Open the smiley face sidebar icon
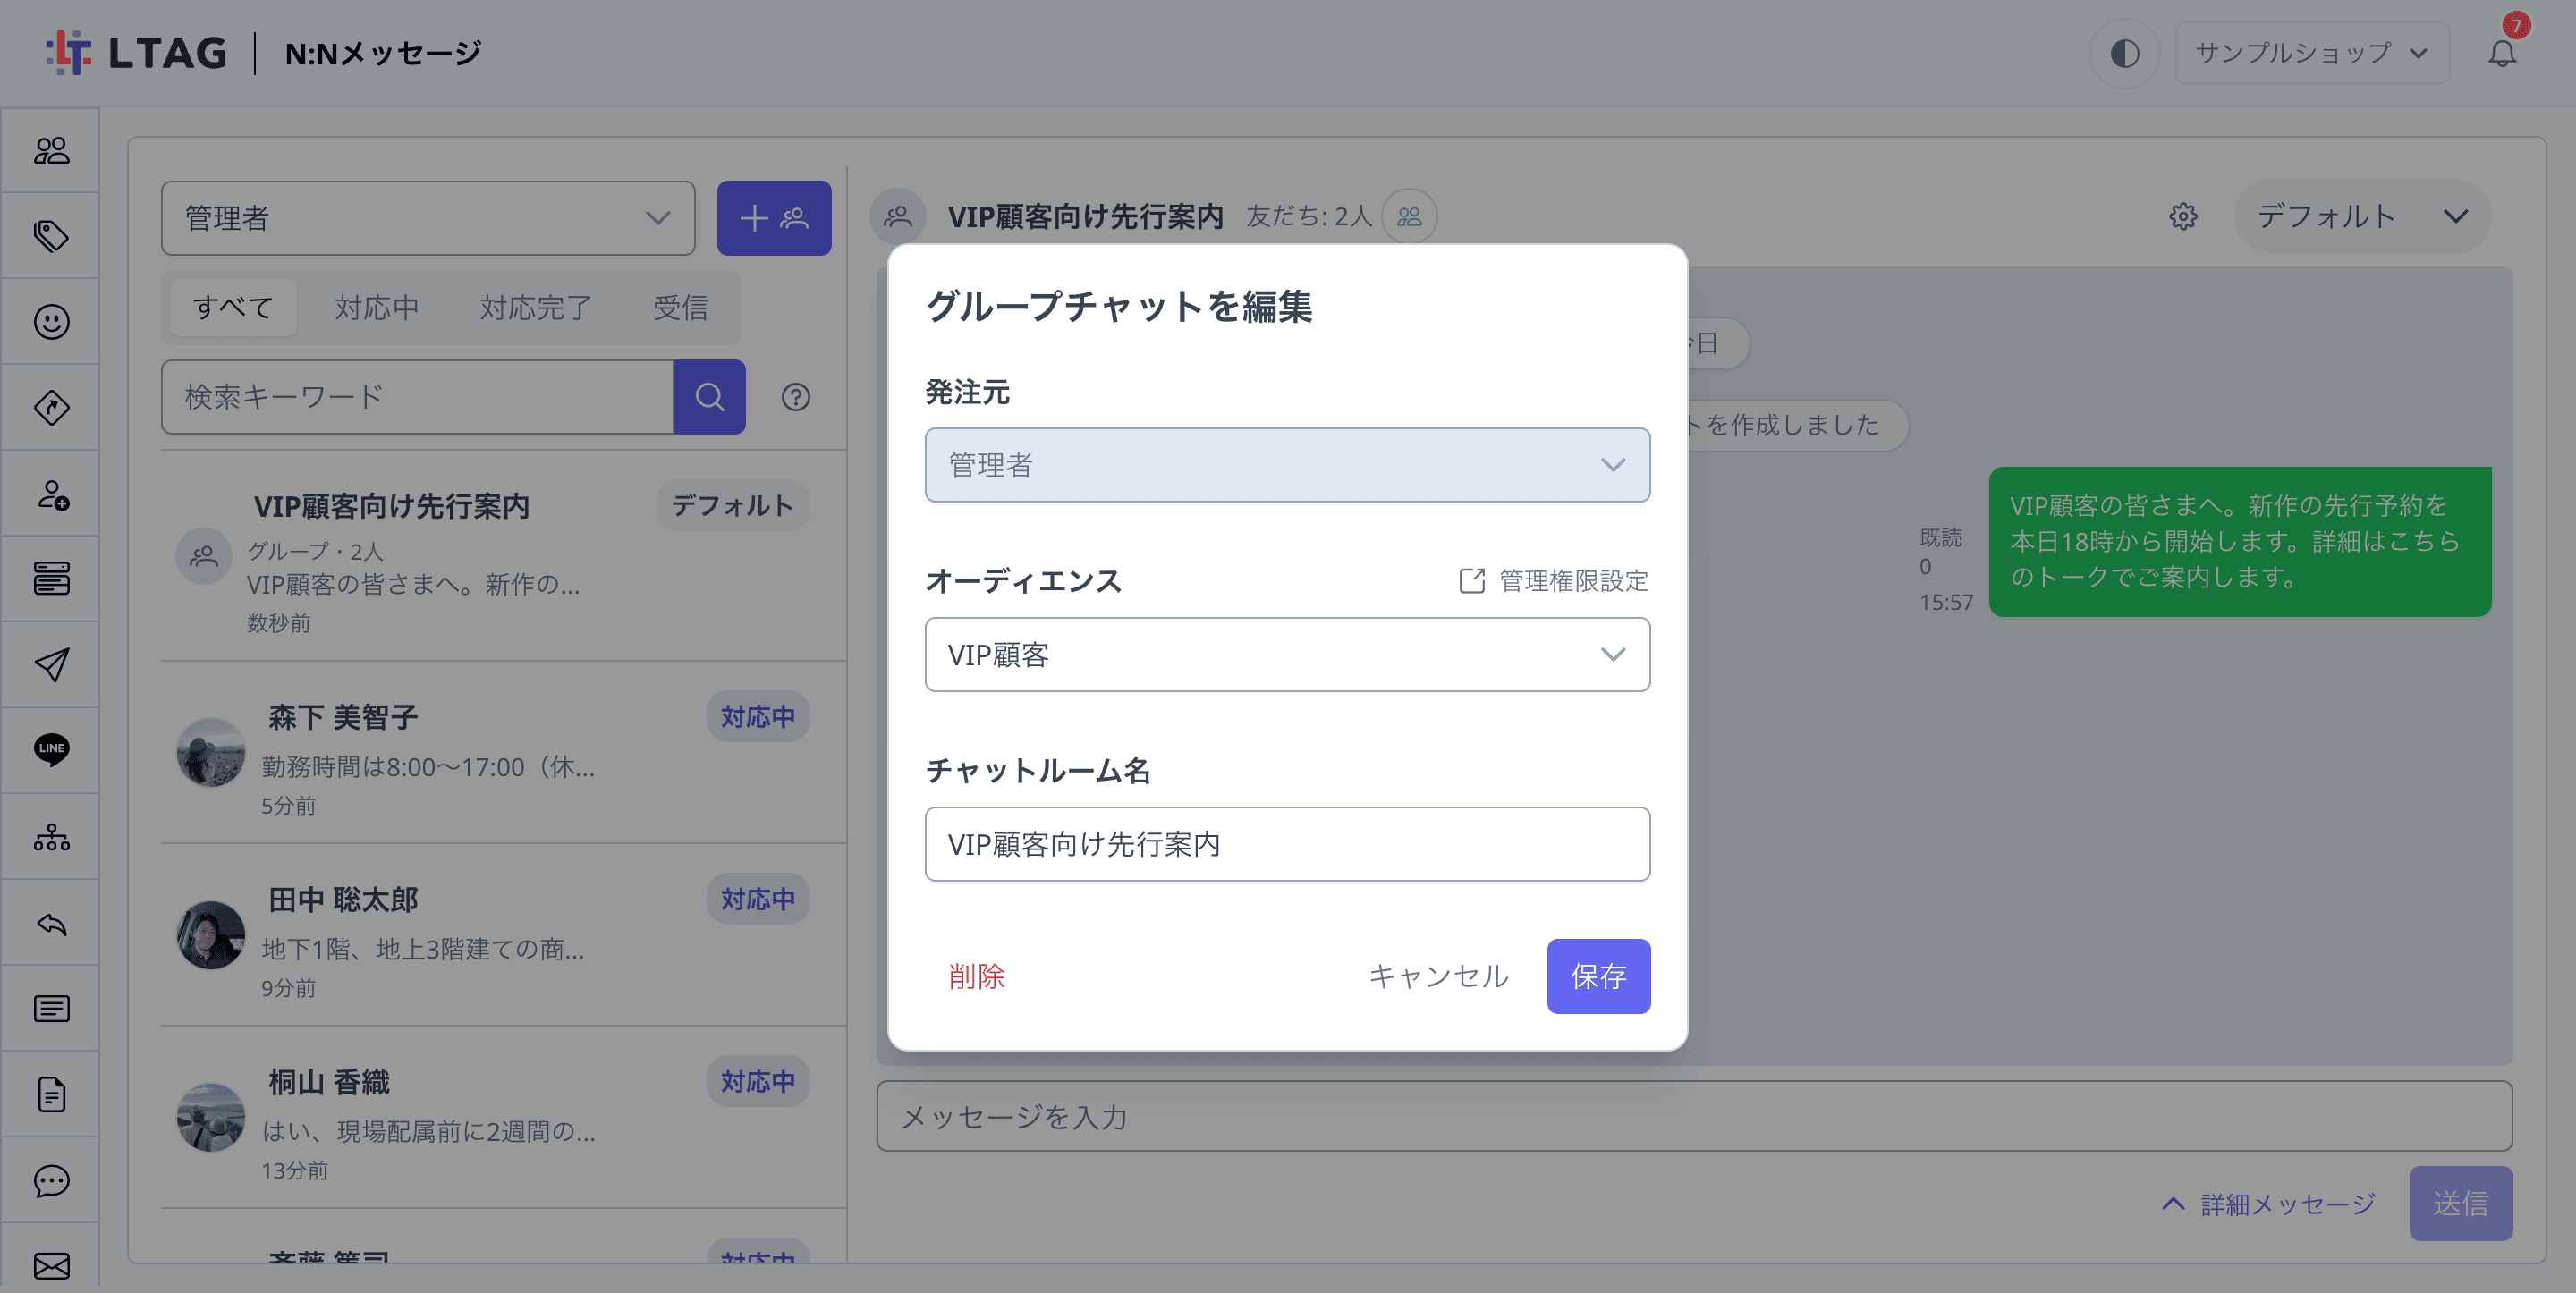The image size is (2576, 1293). click(51, 322)
